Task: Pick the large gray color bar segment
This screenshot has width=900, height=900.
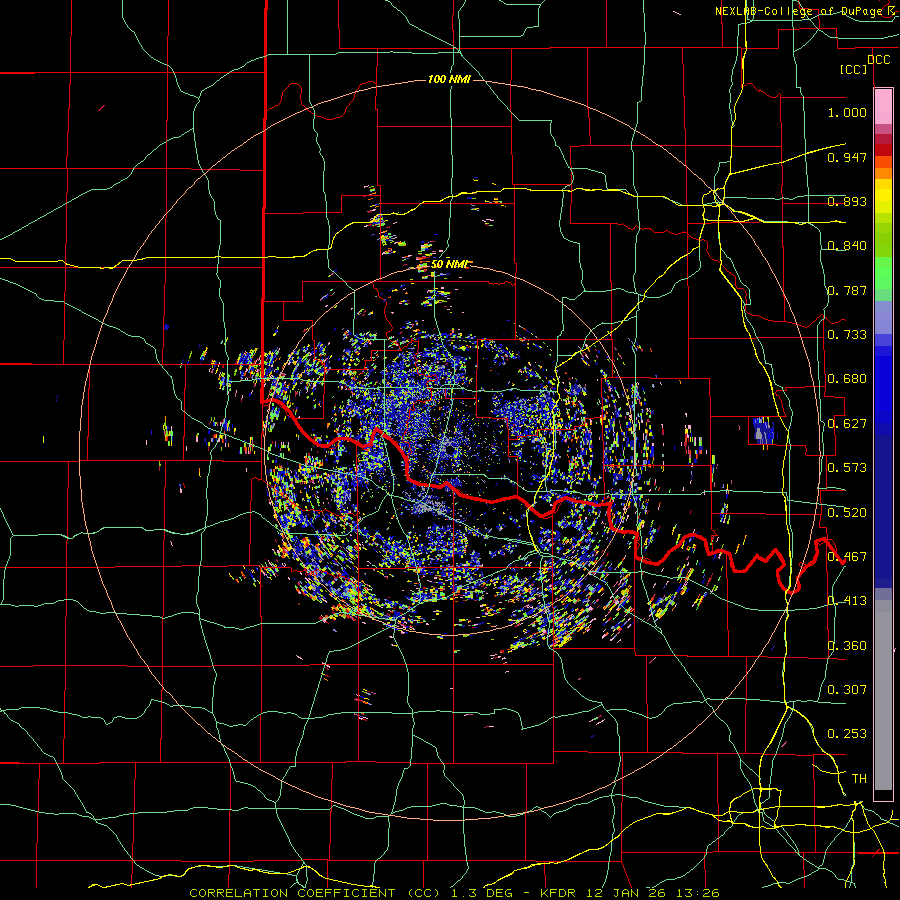Action: (883, 695)
